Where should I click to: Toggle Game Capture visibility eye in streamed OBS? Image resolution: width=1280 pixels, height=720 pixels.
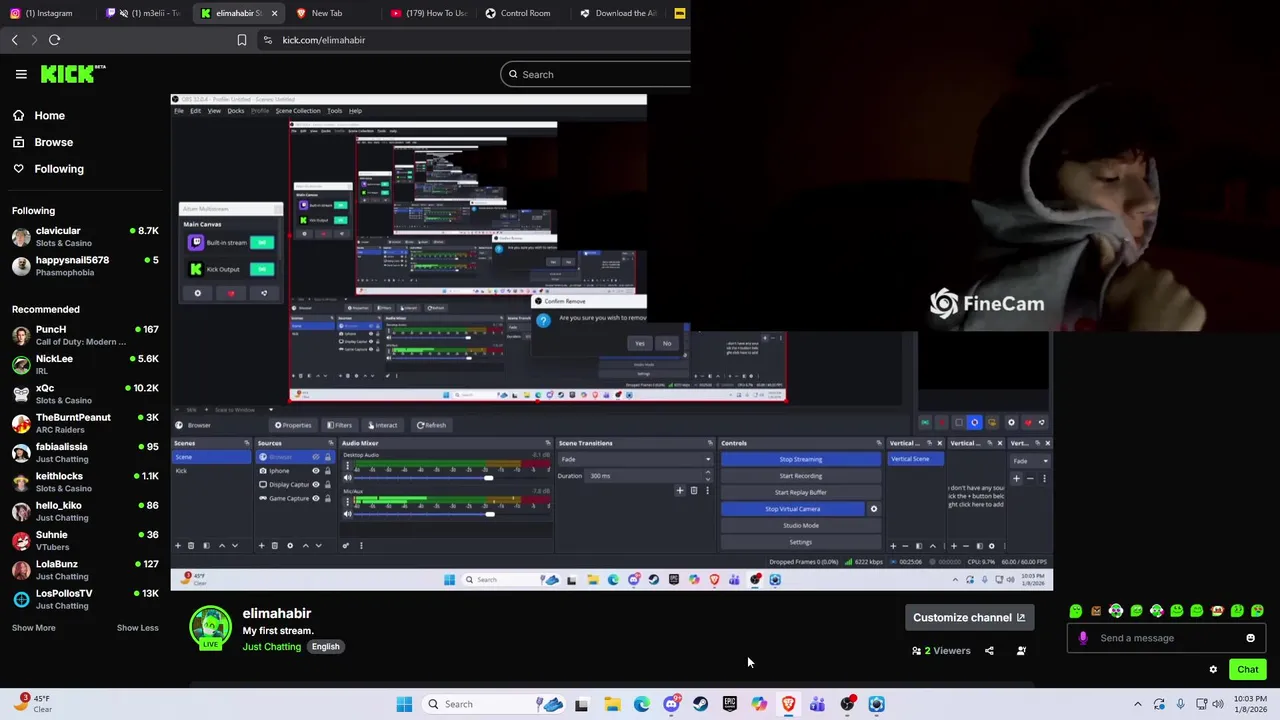coord(316,498)
